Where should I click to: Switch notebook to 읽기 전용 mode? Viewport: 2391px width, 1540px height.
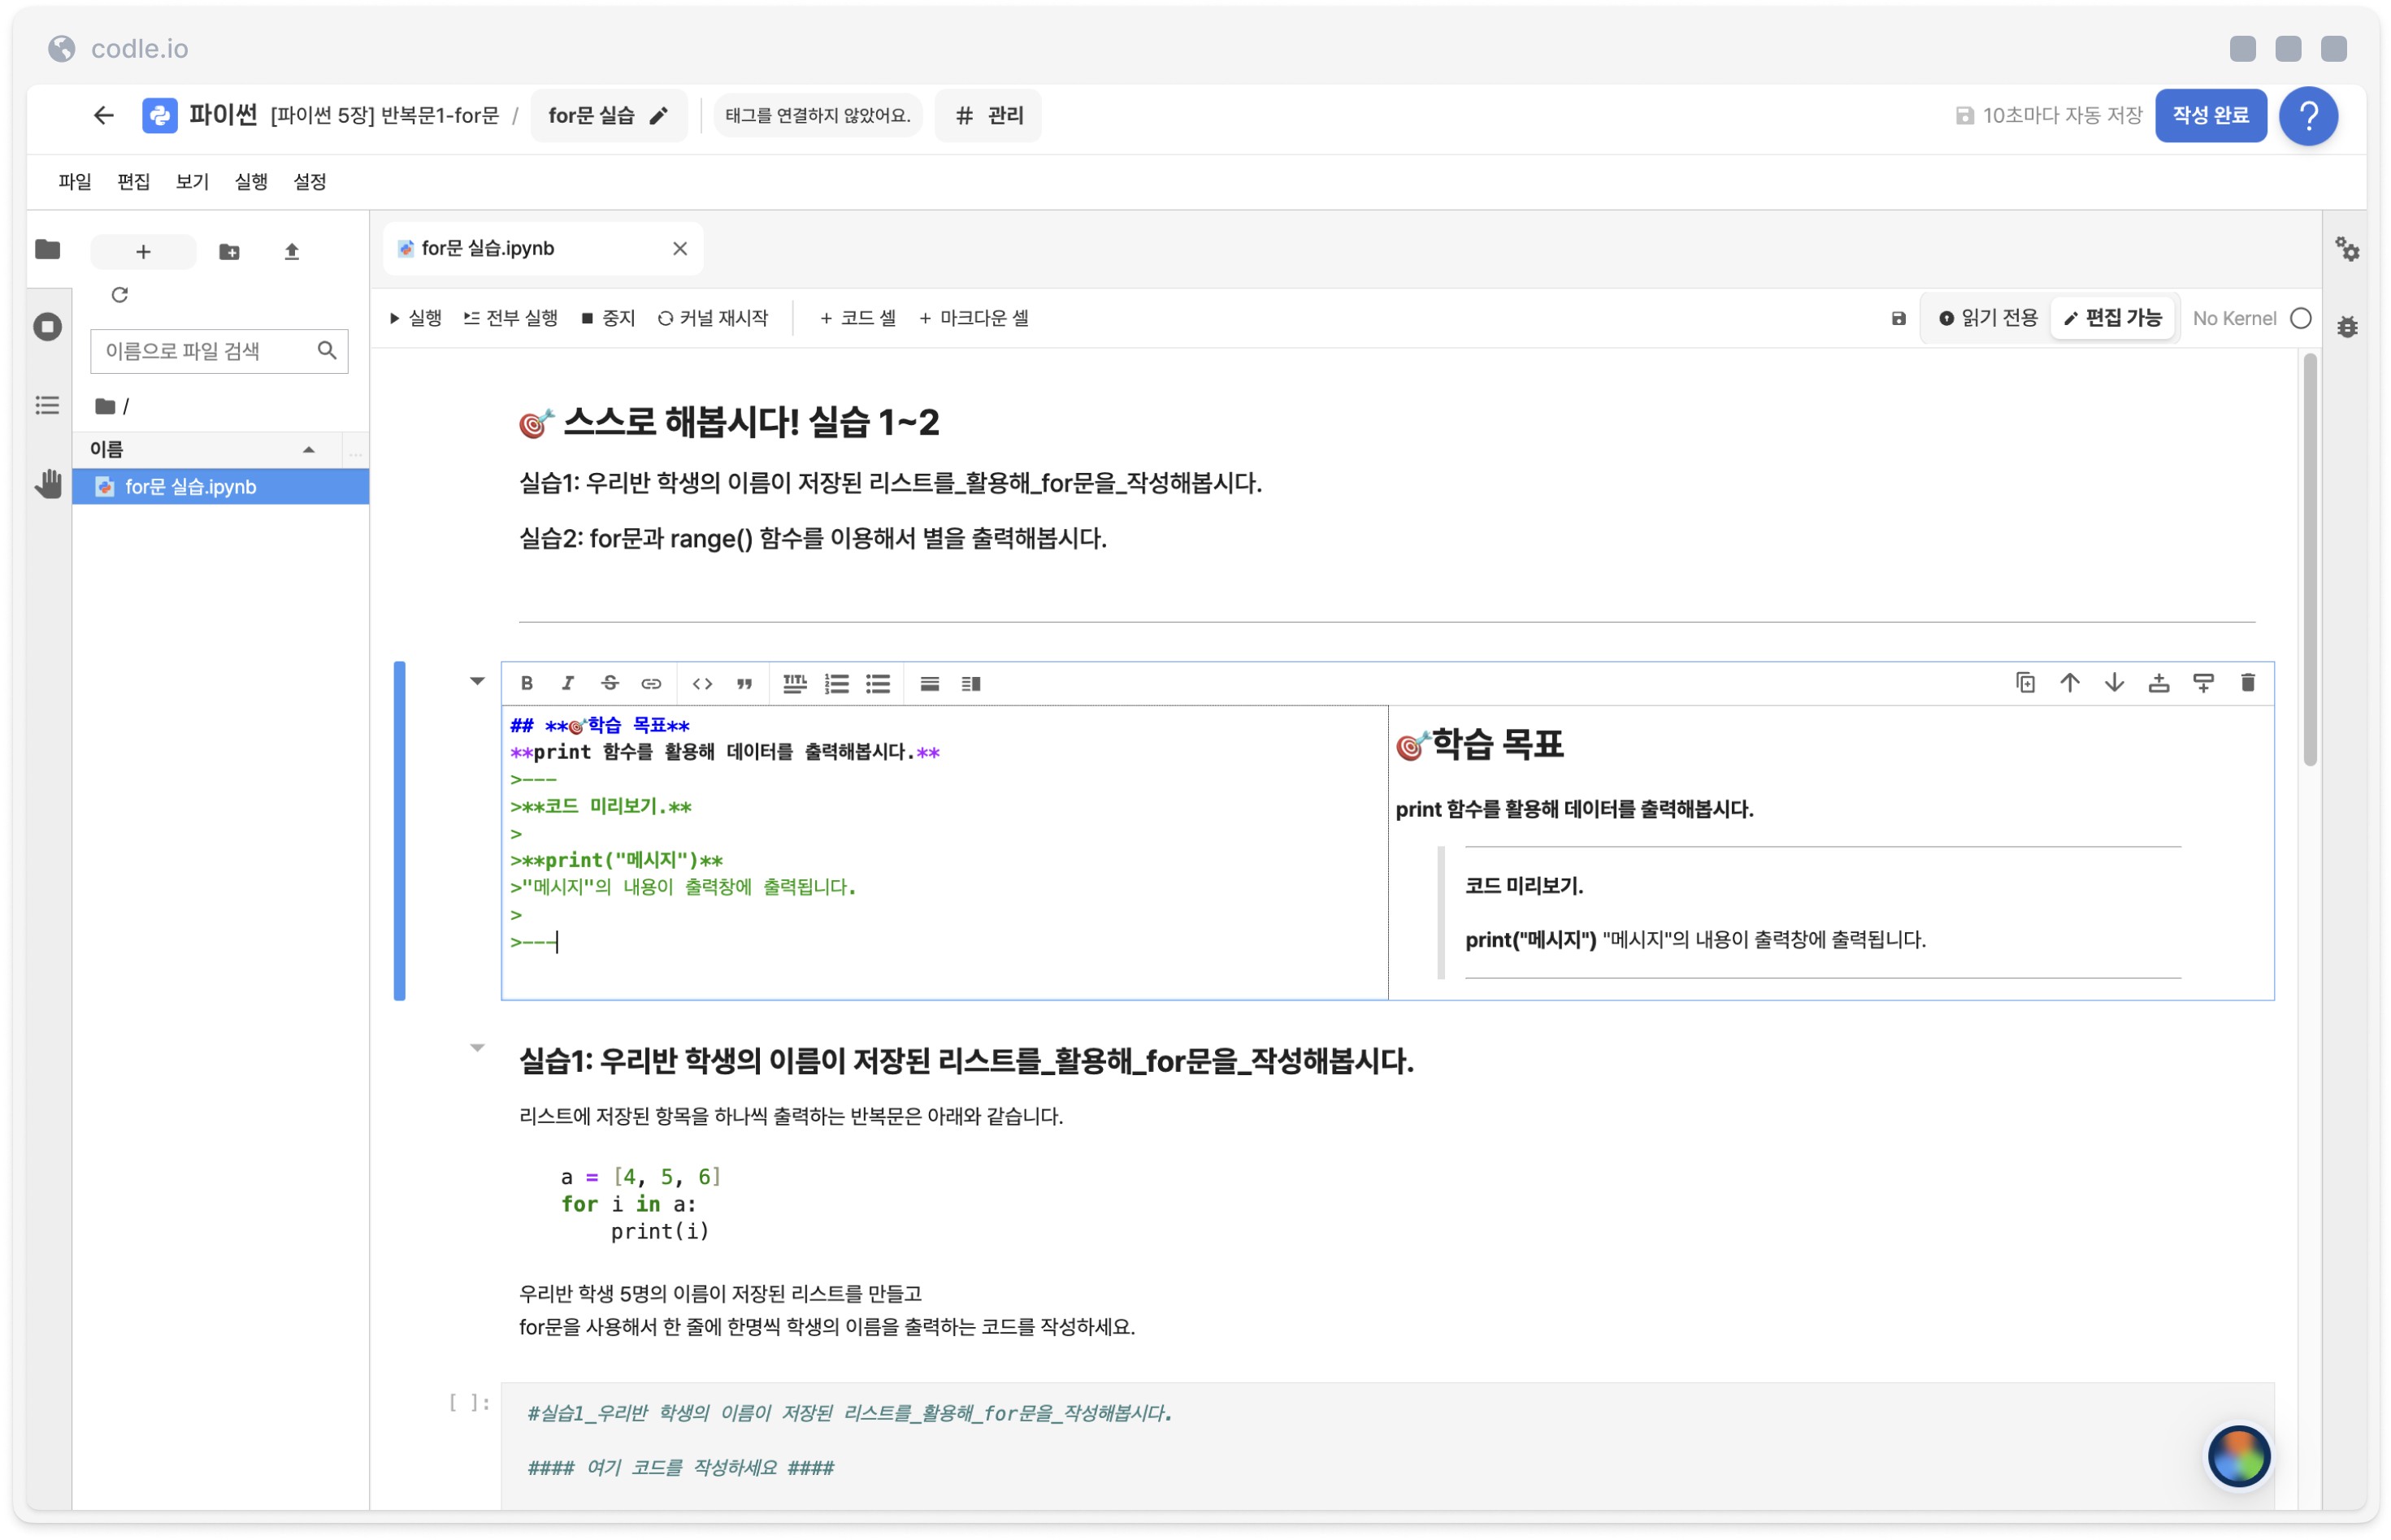(x=1986, y=318)
